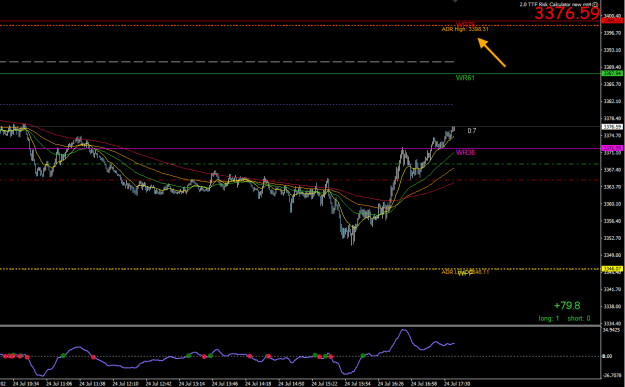Screen dimensions: 625x387
Task: Click the 24 Jul 15:54 time label
Action: point(358,384)
